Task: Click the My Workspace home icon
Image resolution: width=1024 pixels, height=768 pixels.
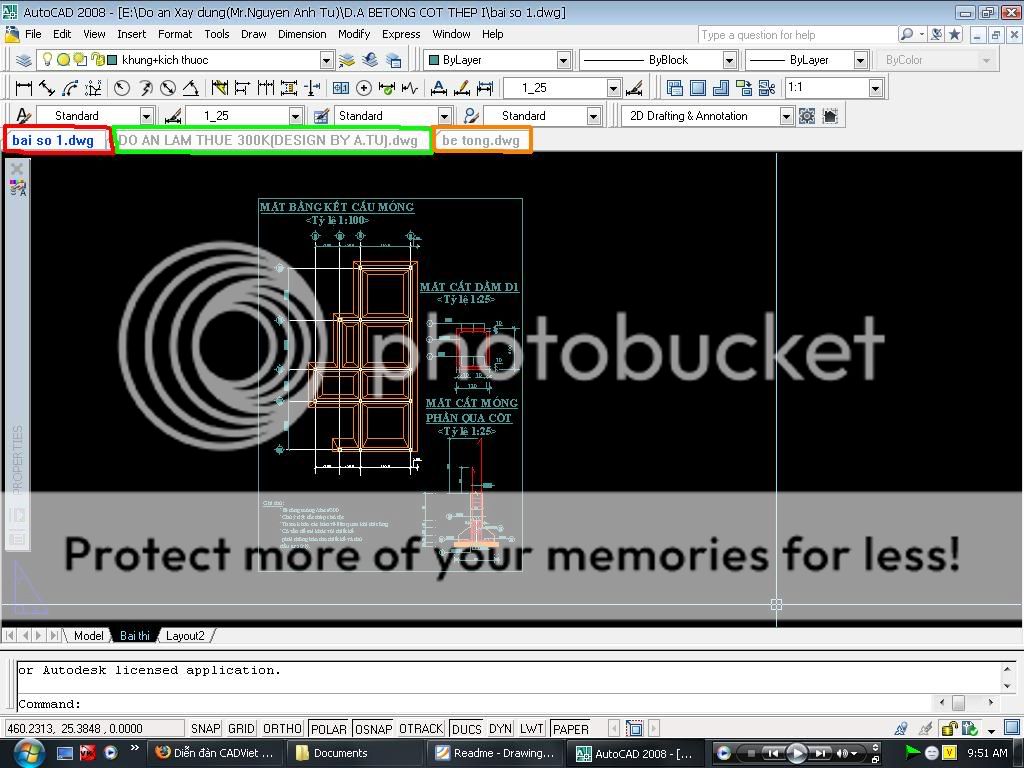Action: 830,116
